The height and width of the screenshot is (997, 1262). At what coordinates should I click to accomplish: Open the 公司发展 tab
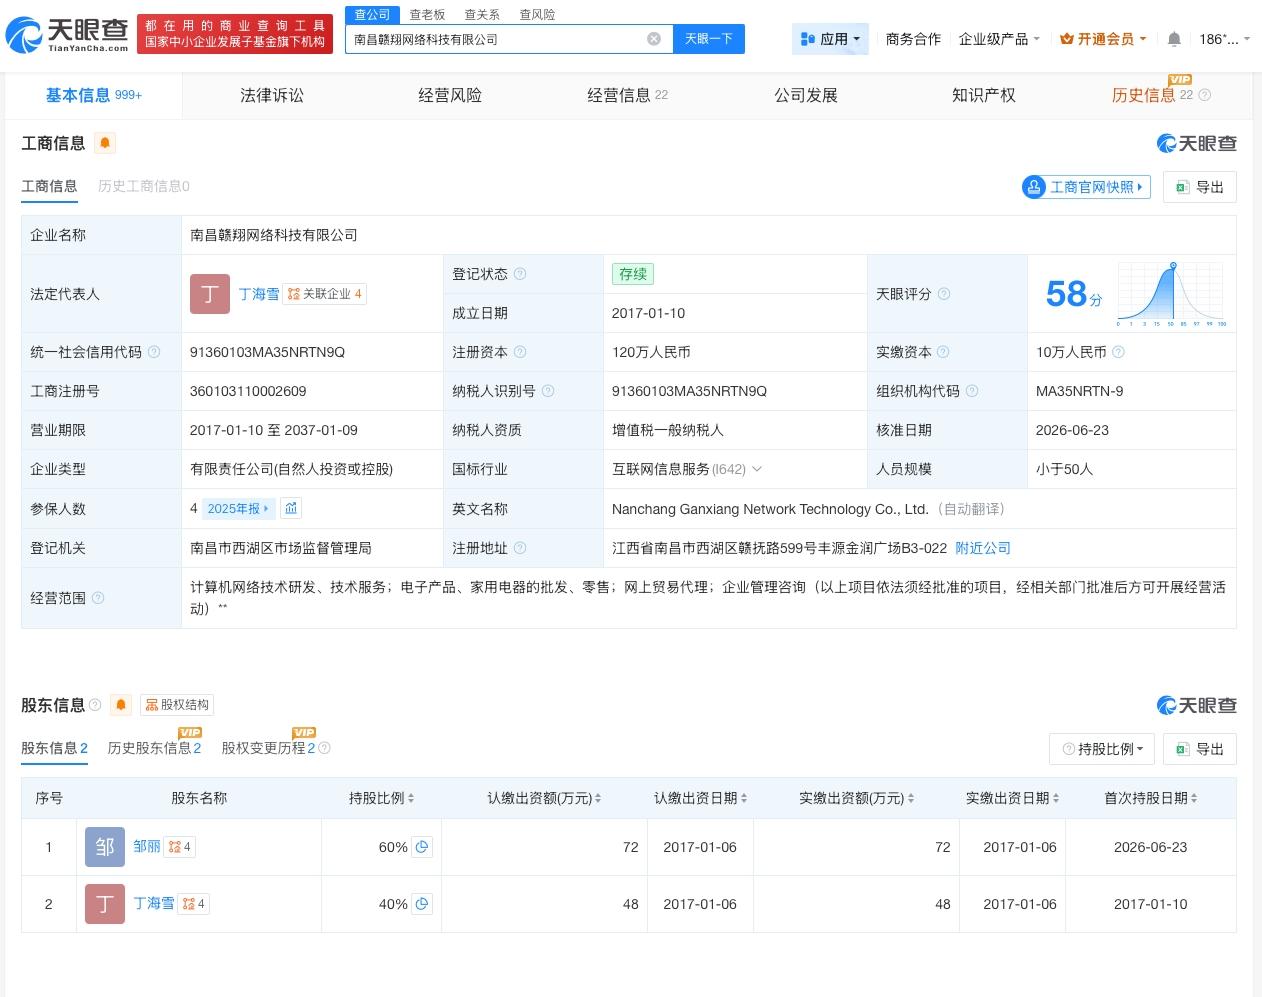click(x=806, y=95)
